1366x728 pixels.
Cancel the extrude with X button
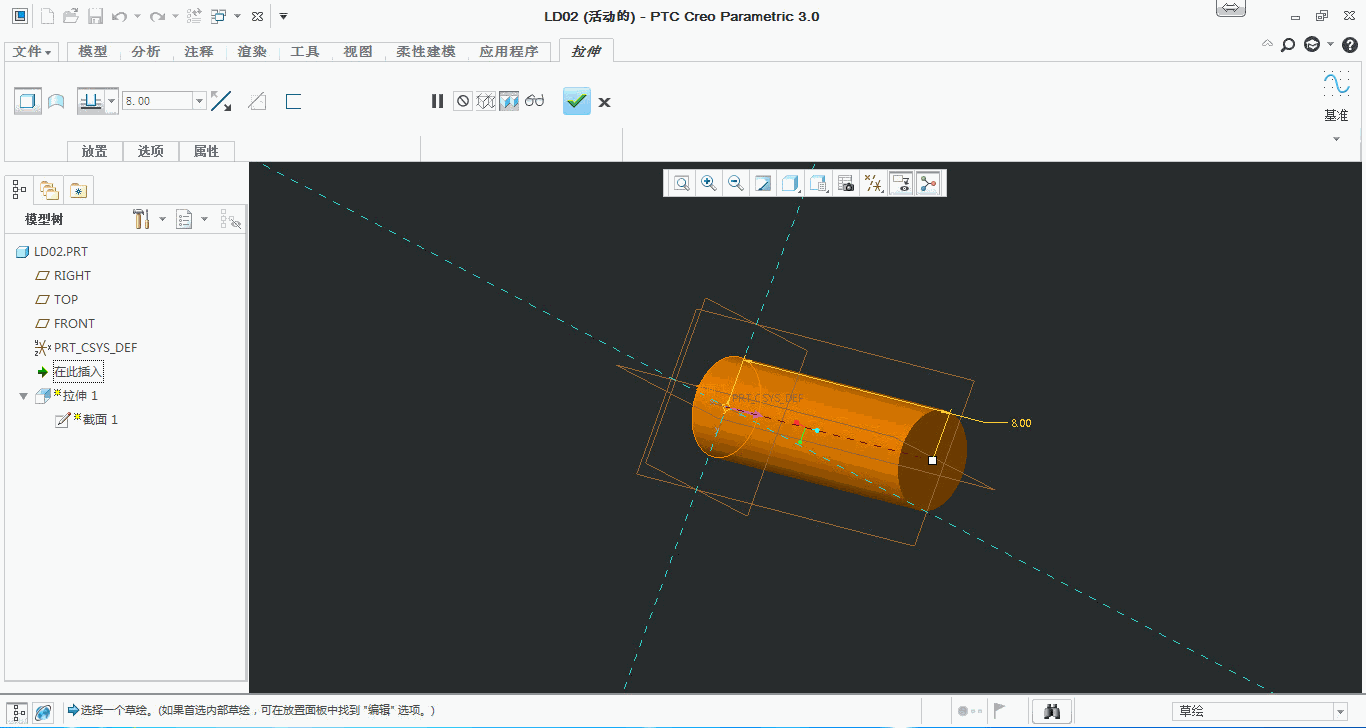tap(604, 102)
